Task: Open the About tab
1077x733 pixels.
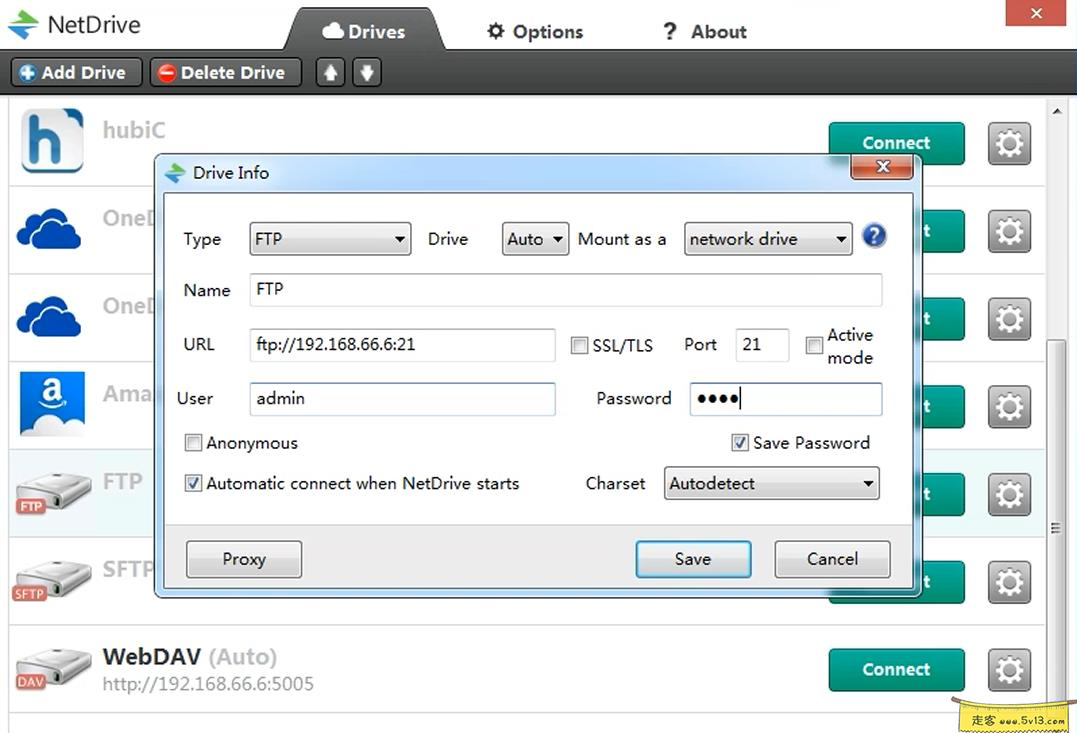Action: click(705, 32)
